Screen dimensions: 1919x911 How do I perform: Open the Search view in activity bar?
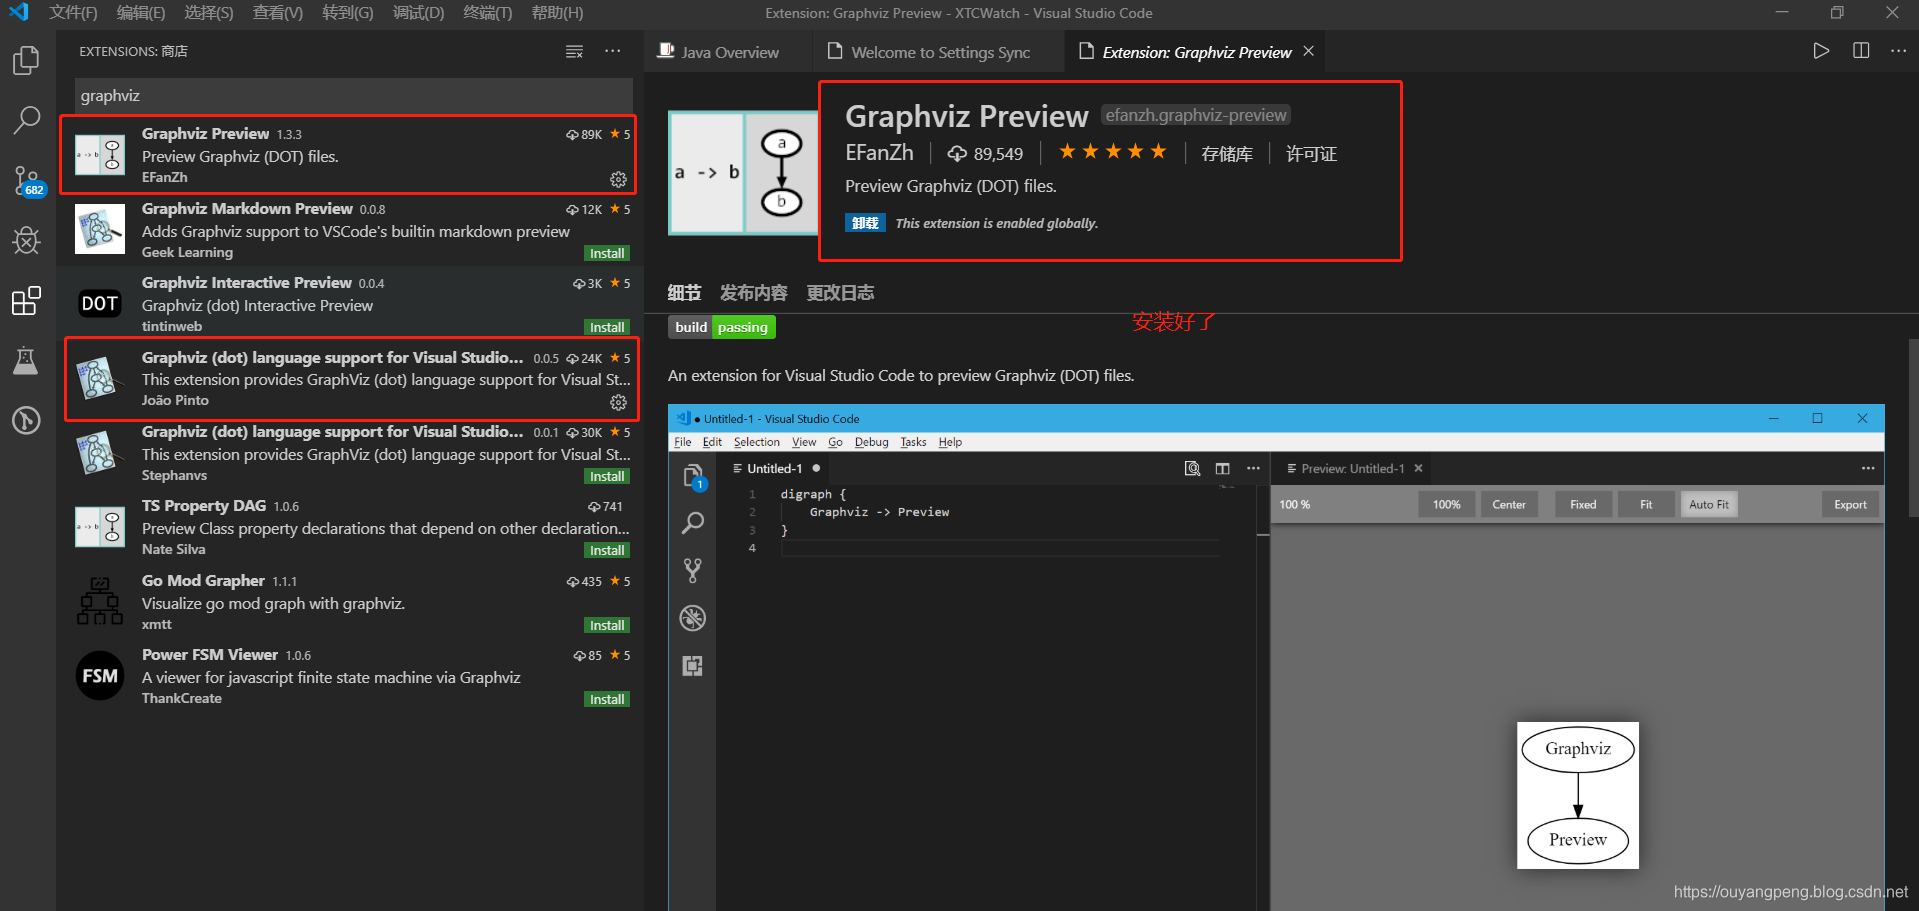click(26, 120)
